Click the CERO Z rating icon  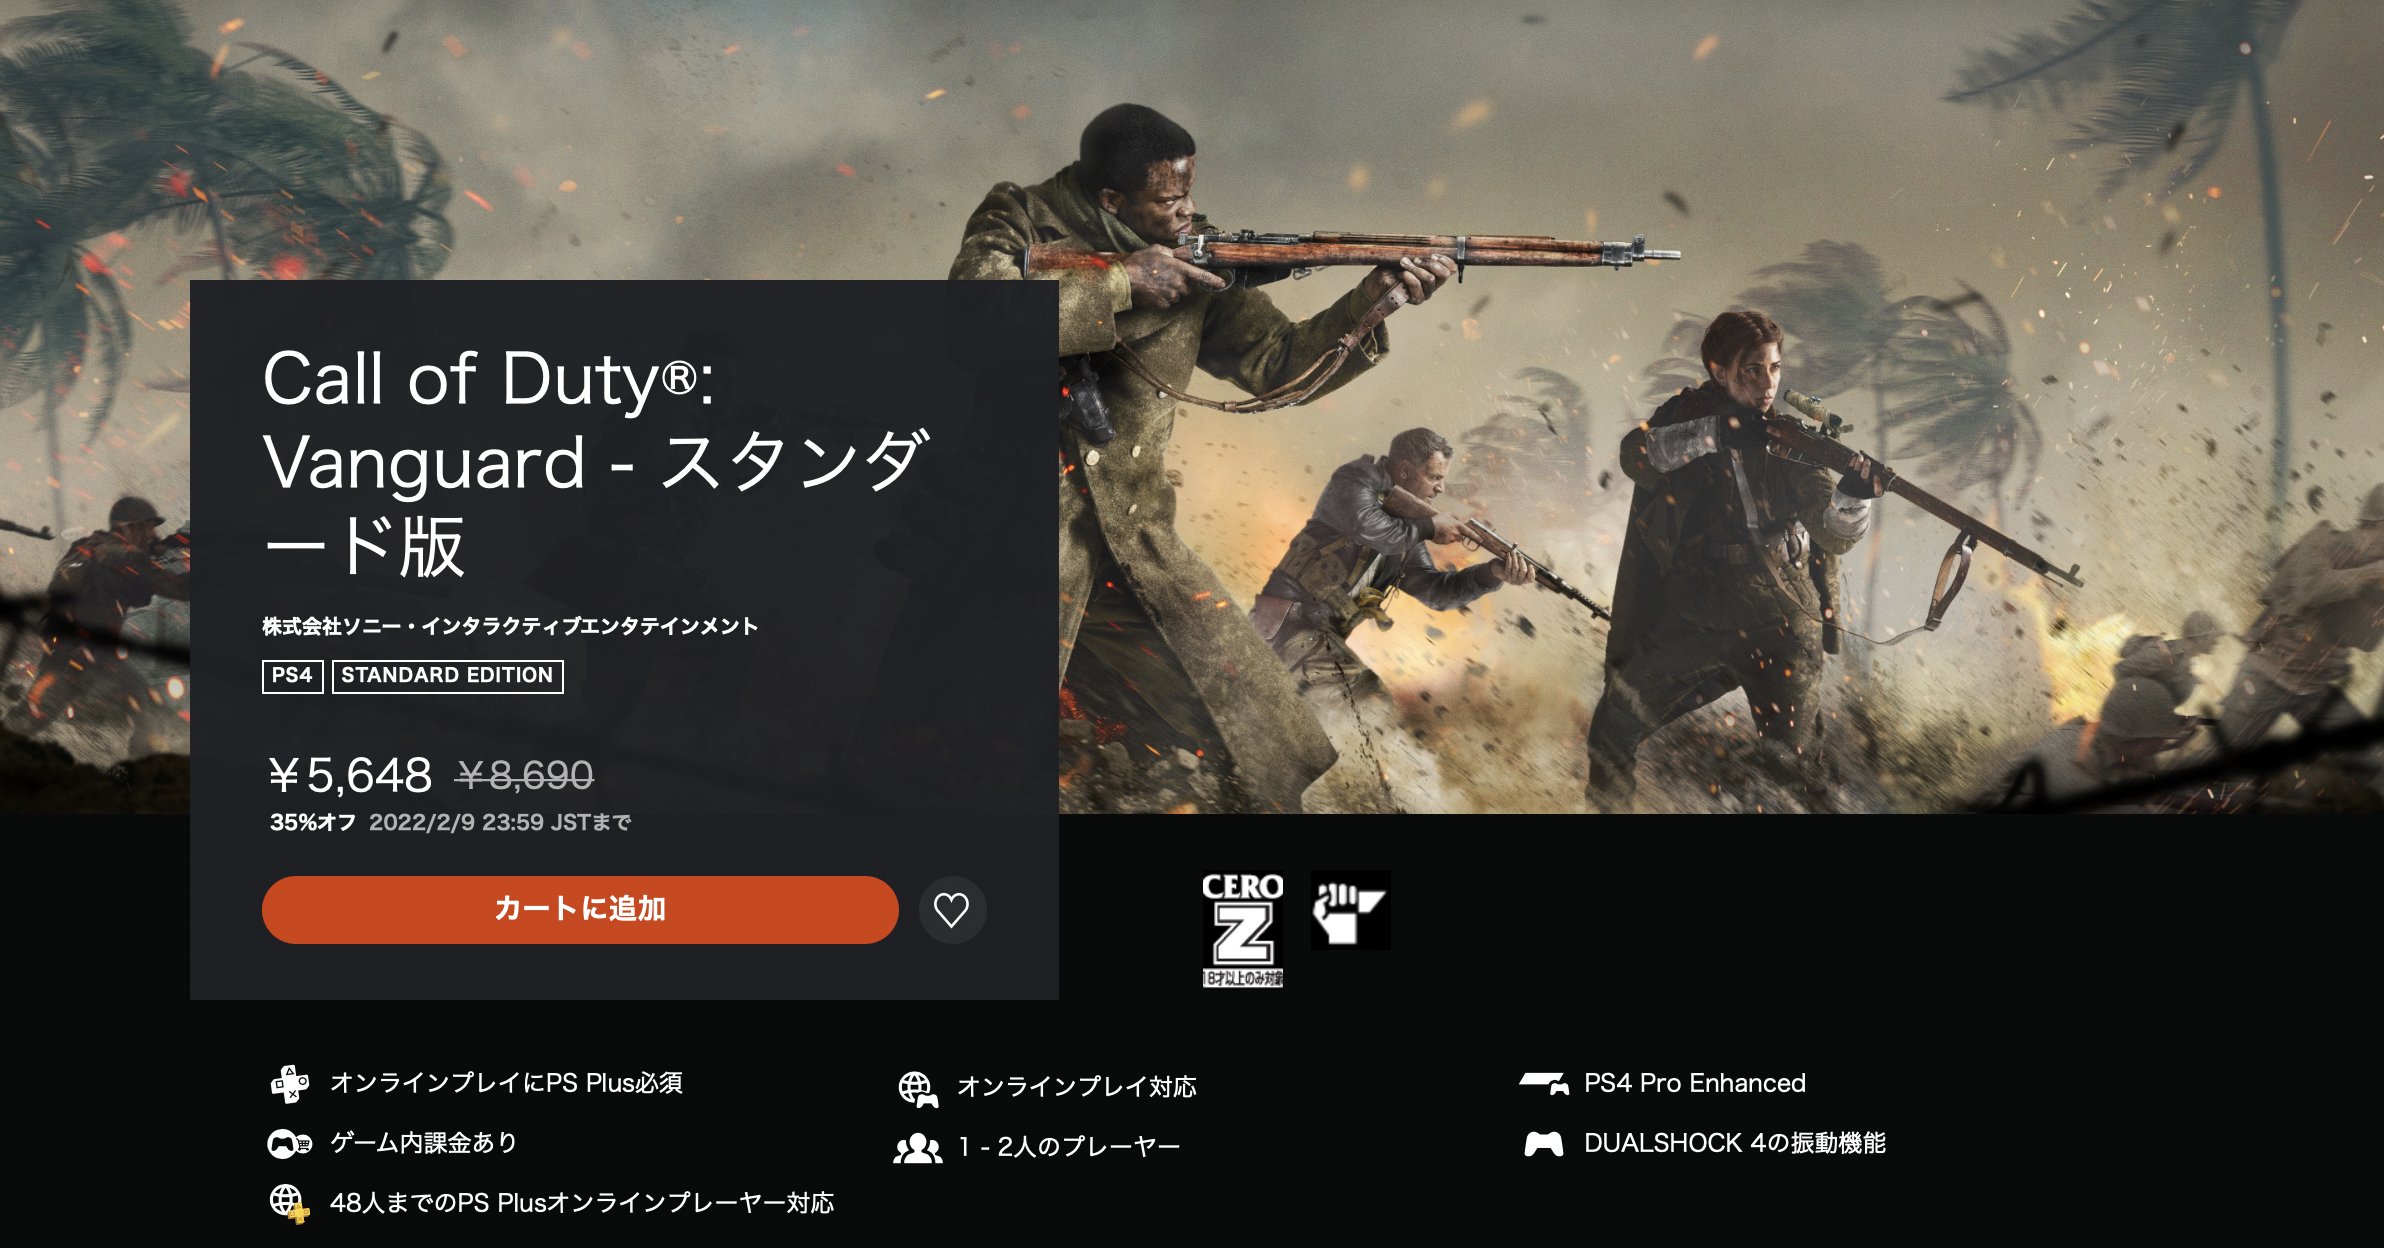(1242, 929)
